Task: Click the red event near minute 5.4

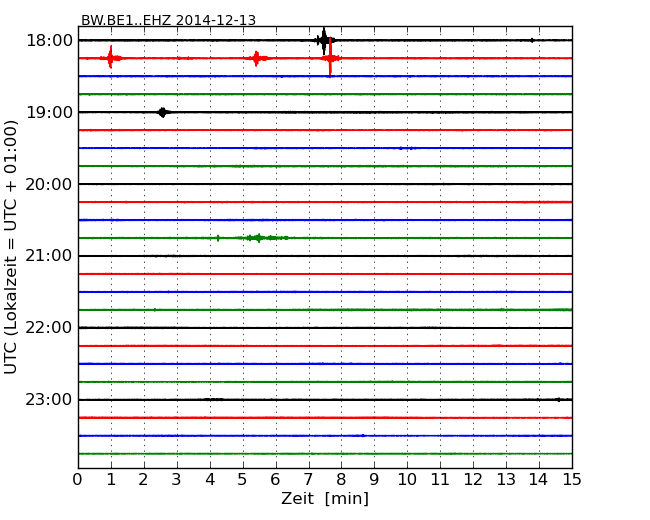Action: [x=257, y=58]
